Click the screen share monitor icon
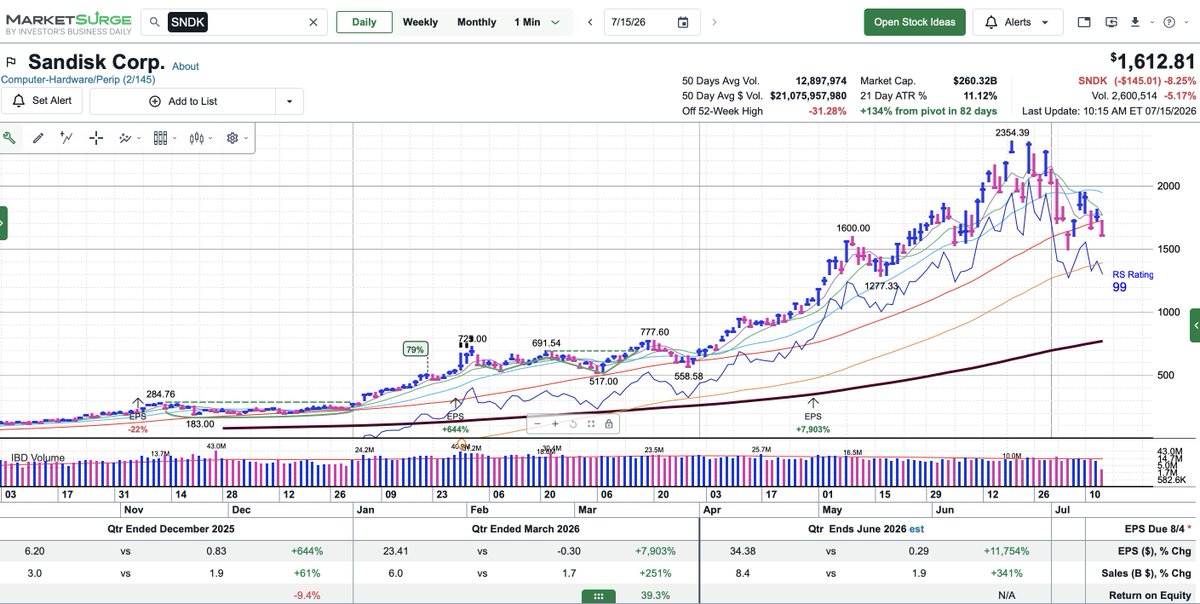The width and height of the screenshot is (1200, 604). tap(1113, 22)
